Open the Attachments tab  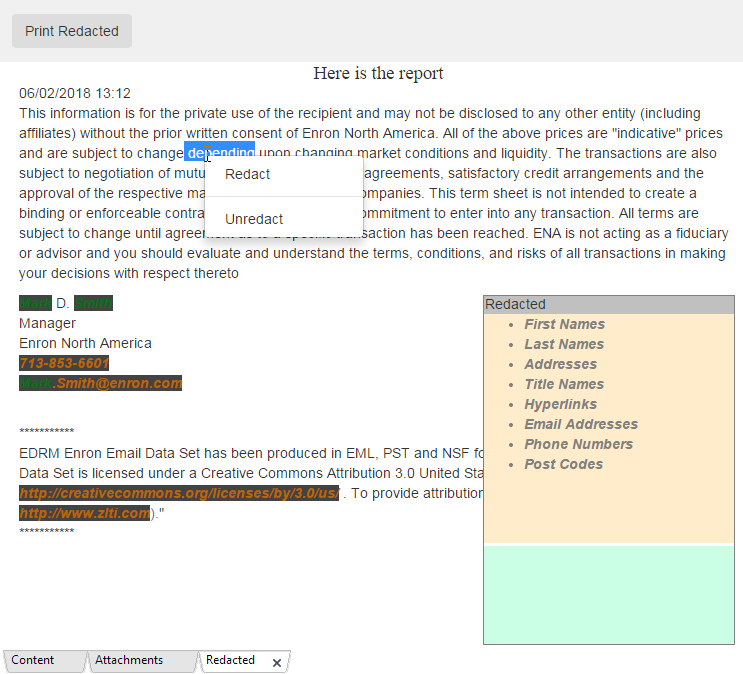click(129, 660)
